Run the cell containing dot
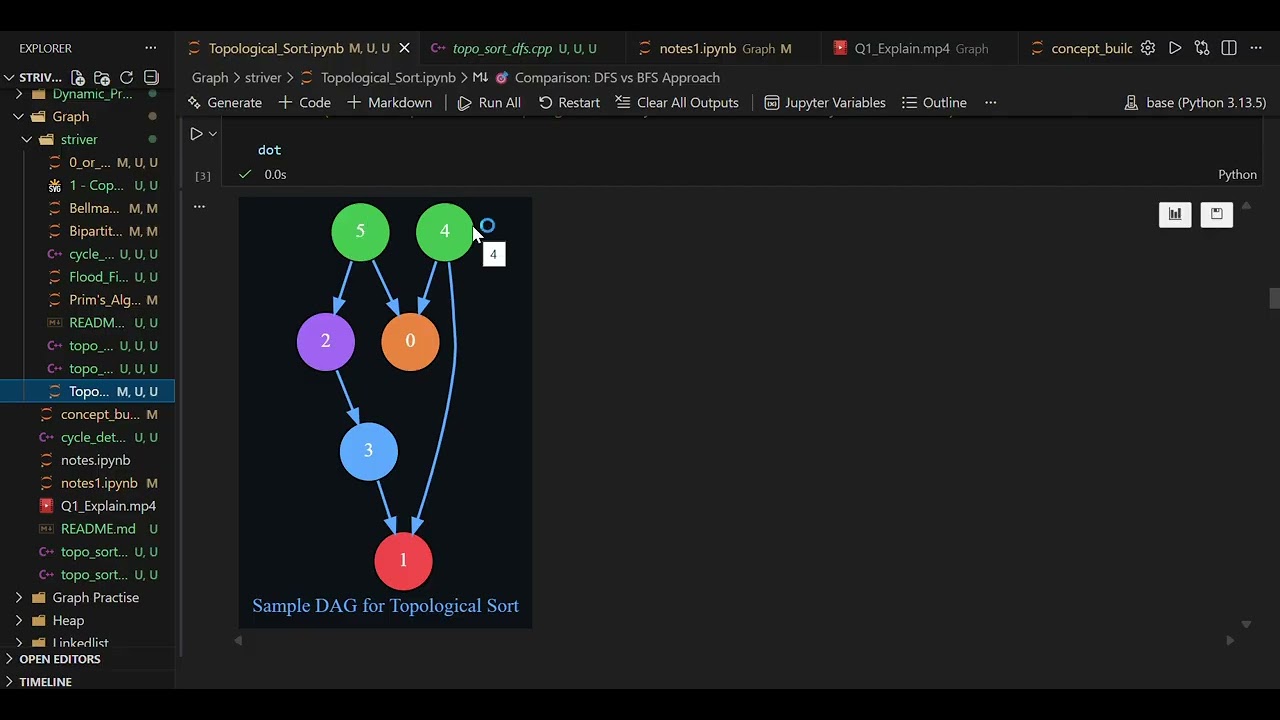This screenshot has height=720, width=1280. [x=196, y=133]
